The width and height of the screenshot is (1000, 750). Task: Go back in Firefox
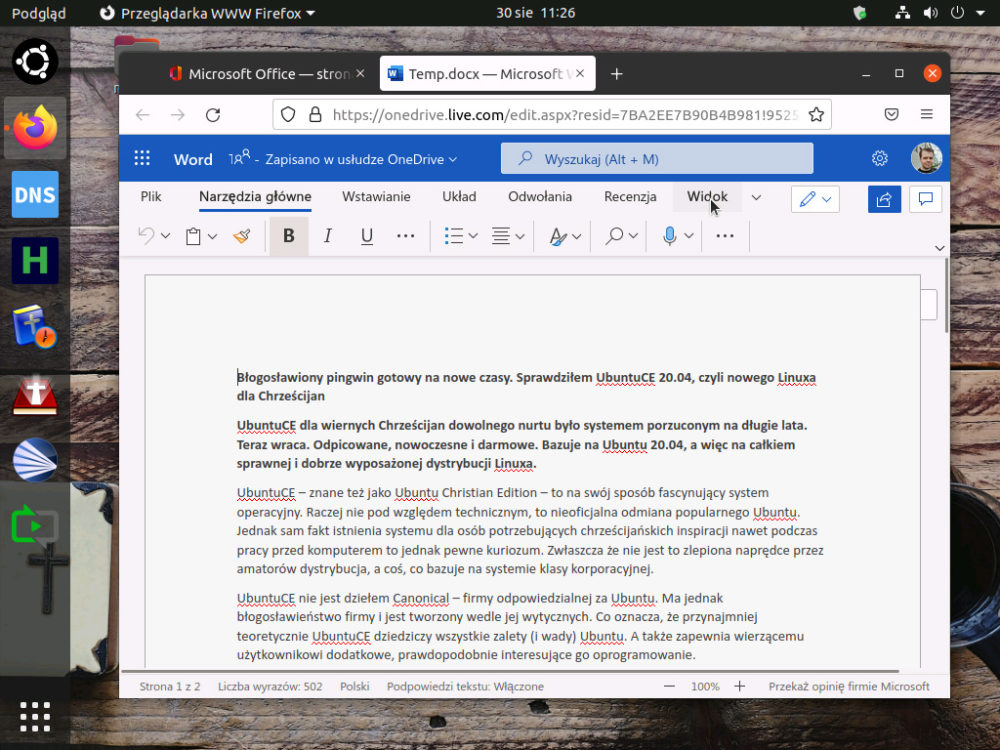(143, 115)
